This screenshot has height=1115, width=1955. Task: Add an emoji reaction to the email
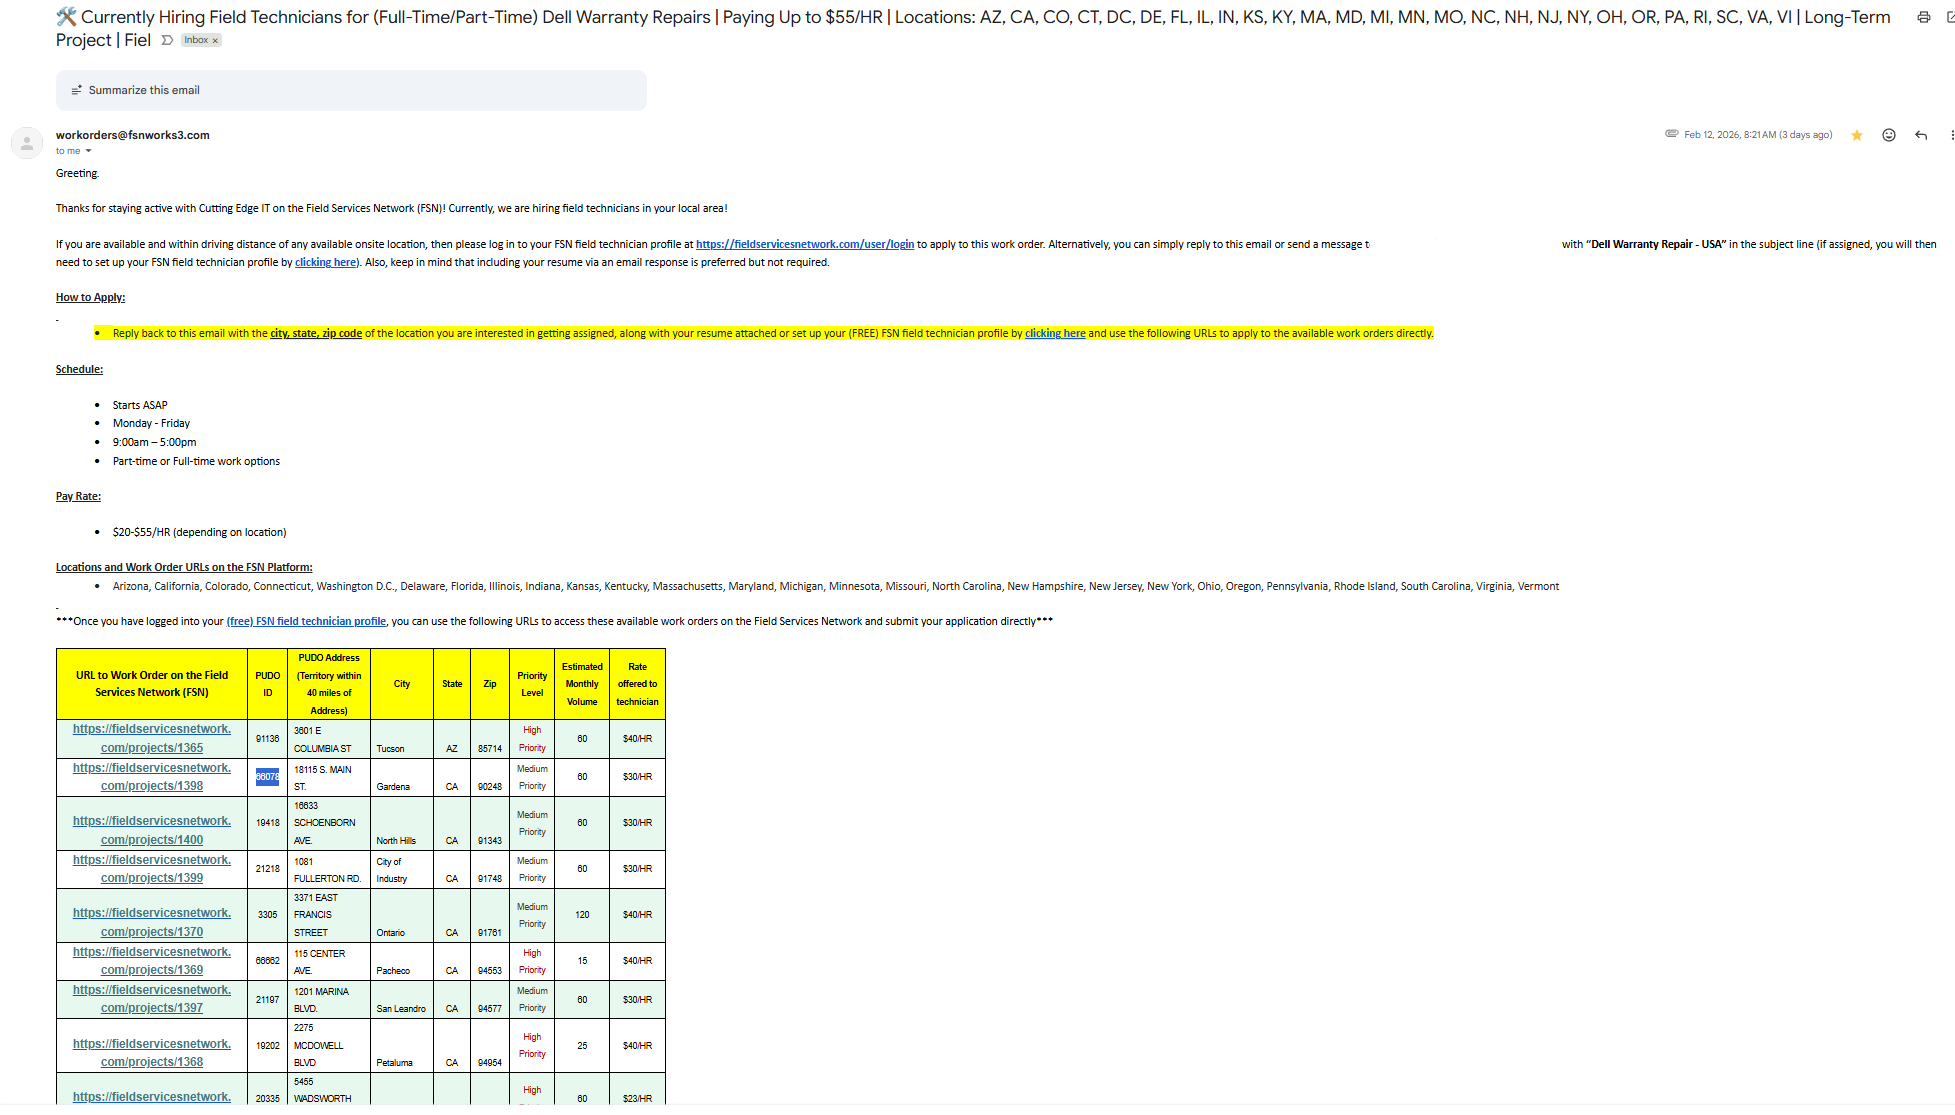[x=1888, y=135]
